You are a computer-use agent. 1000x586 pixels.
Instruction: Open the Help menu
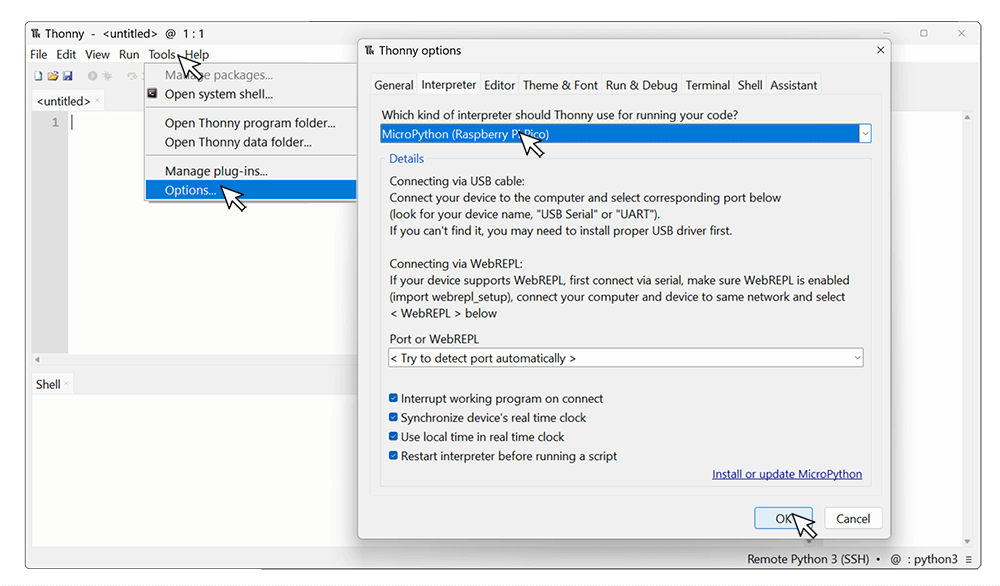[x=198, y=54]
